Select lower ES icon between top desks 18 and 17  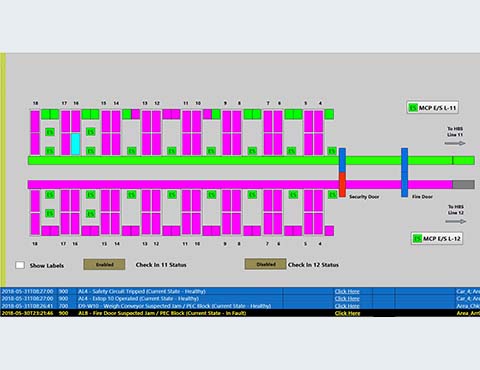(50, 151)
